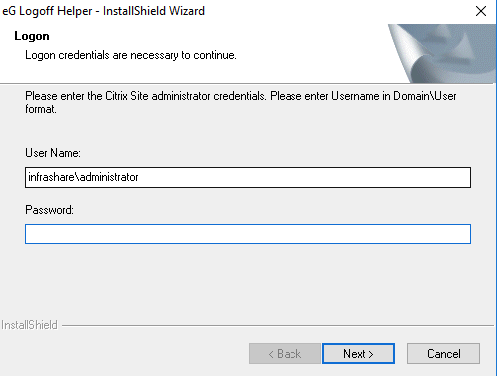497x376 pixels.
Task: Go back using the disabled Back button
Action: tap(285, 354)
